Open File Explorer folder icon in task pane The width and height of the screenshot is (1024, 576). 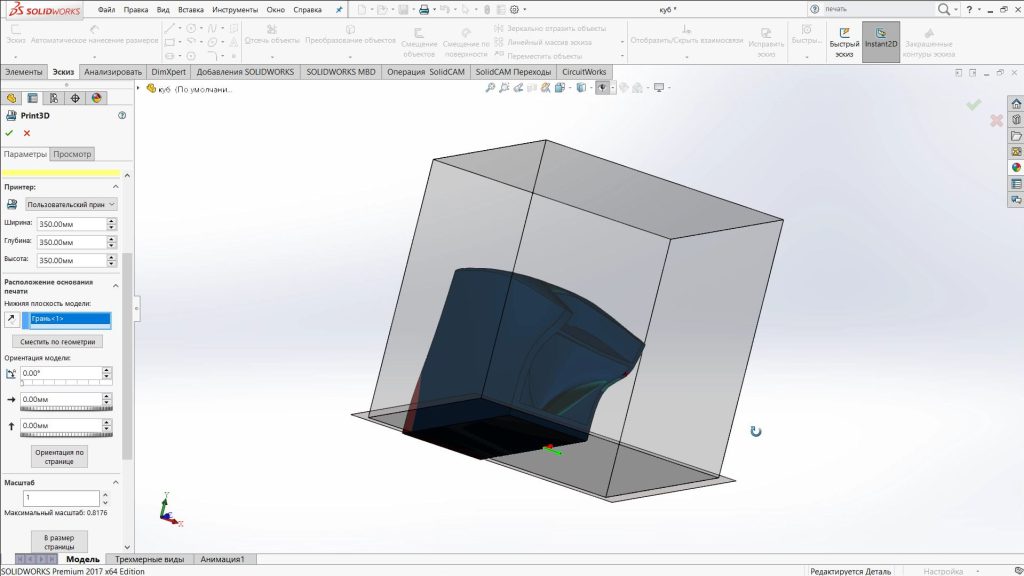1016,136
